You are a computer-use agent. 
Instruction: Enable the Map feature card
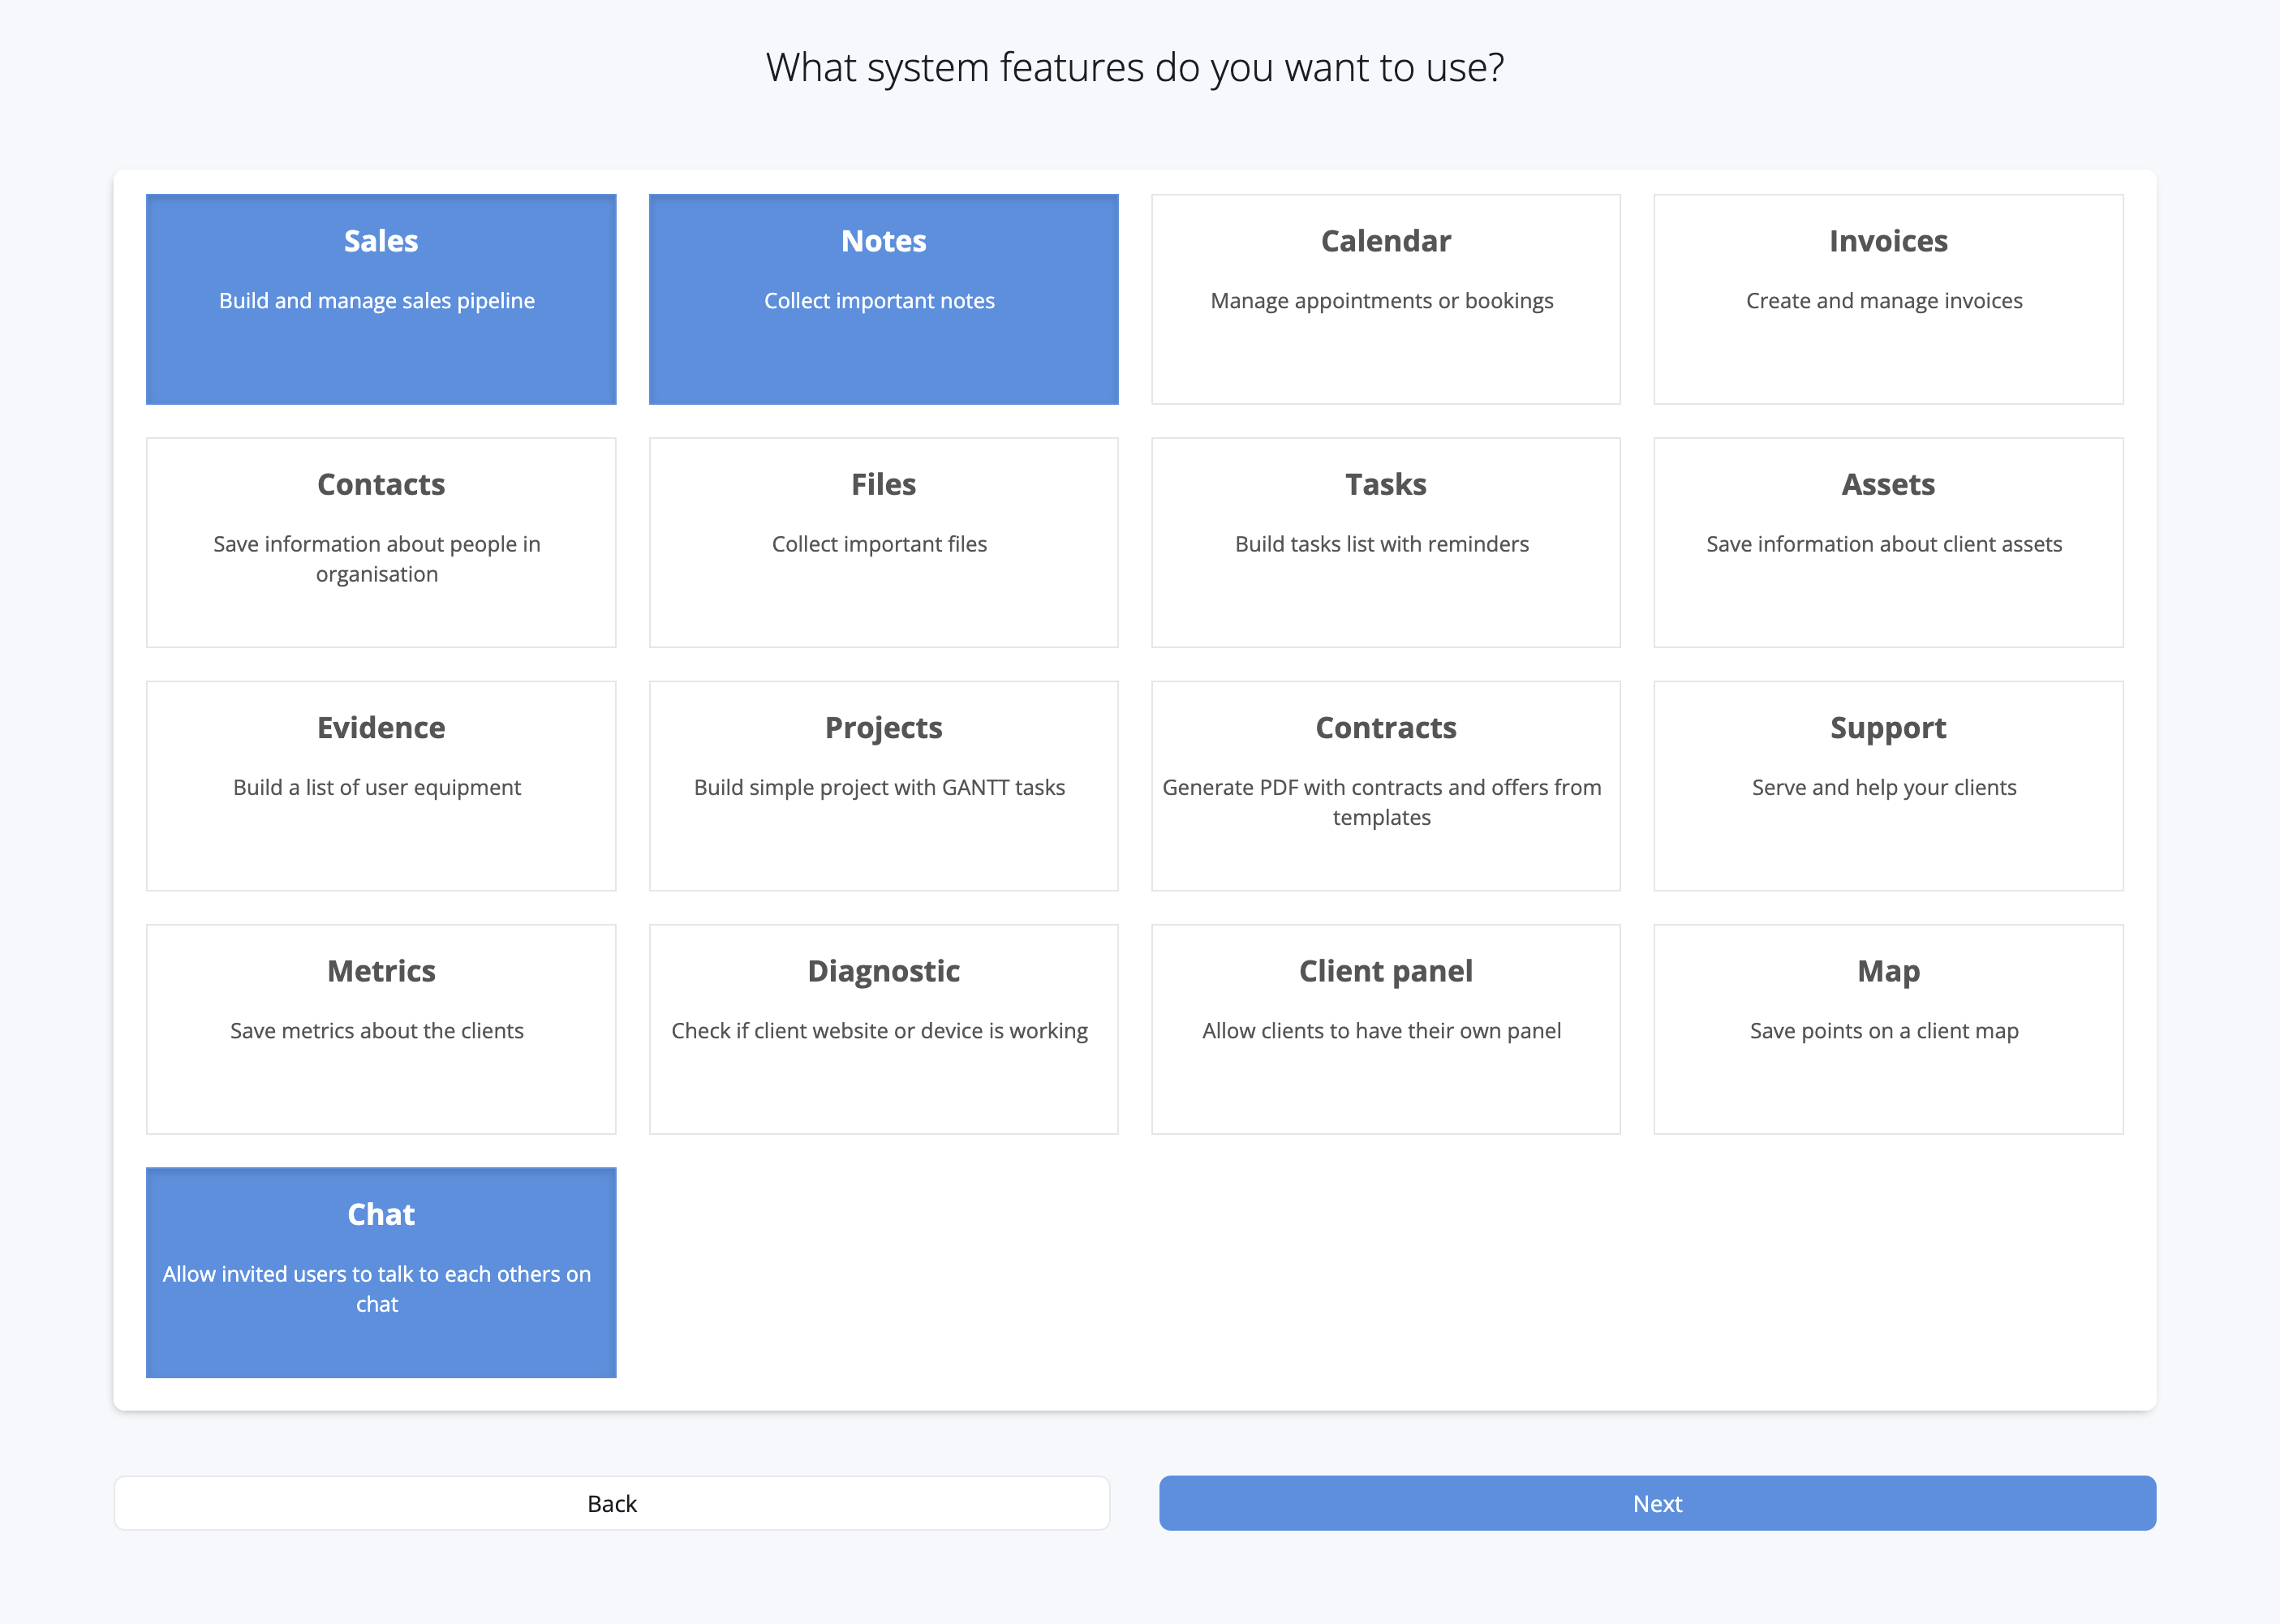pos(1887,1028)
